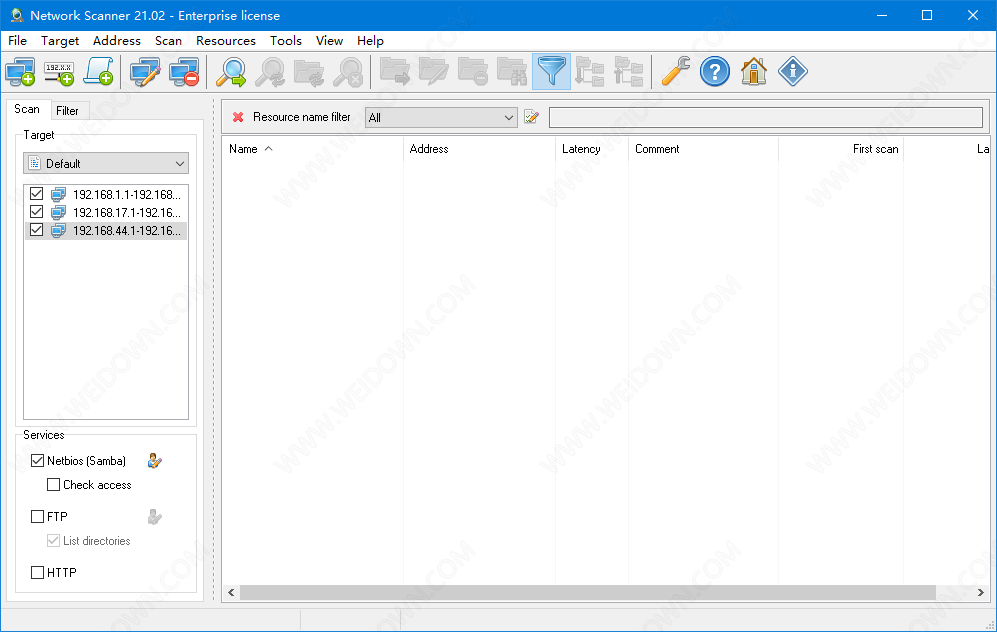The height and width of the screenshot is (632, 997).
Task: Click the grayed collapse tree icon
Action: pos(629,71)
